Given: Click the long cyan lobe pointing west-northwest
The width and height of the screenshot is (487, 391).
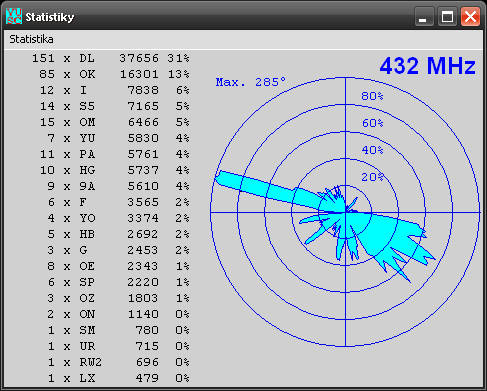Looking at the screenshot, I should (x=267, y=190).
